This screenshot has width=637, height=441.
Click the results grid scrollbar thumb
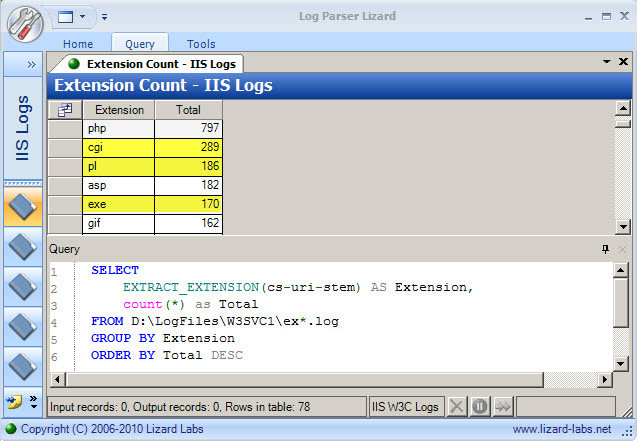[x=623, y=123]
